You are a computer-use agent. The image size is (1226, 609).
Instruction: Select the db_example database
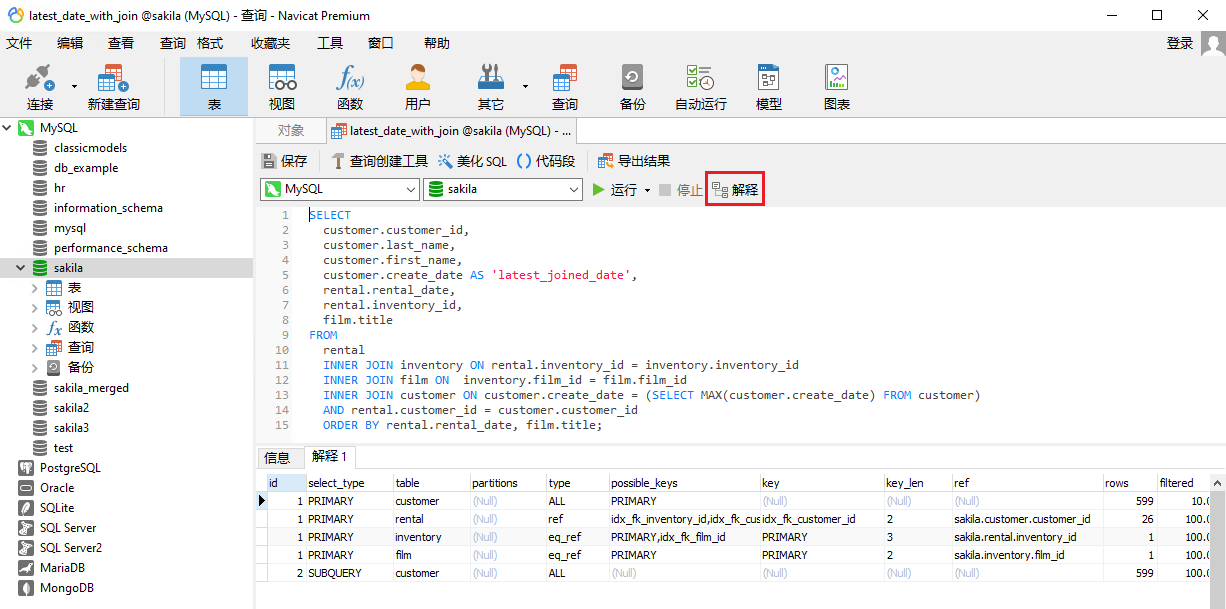coord(86,168)
